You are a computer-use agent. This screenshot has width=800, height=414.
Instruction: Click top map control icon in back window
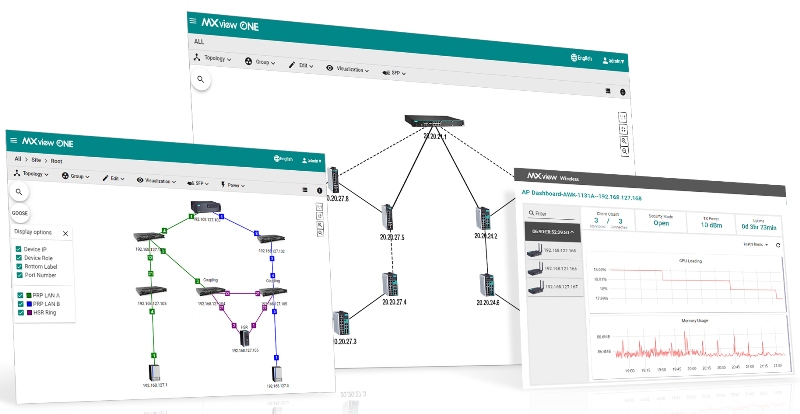[622, 117]
